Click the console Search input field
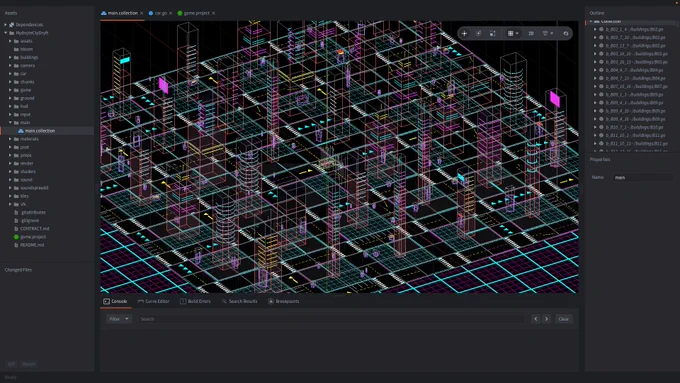Viewport: 680px width, 383px height. (x=331, y=319)
